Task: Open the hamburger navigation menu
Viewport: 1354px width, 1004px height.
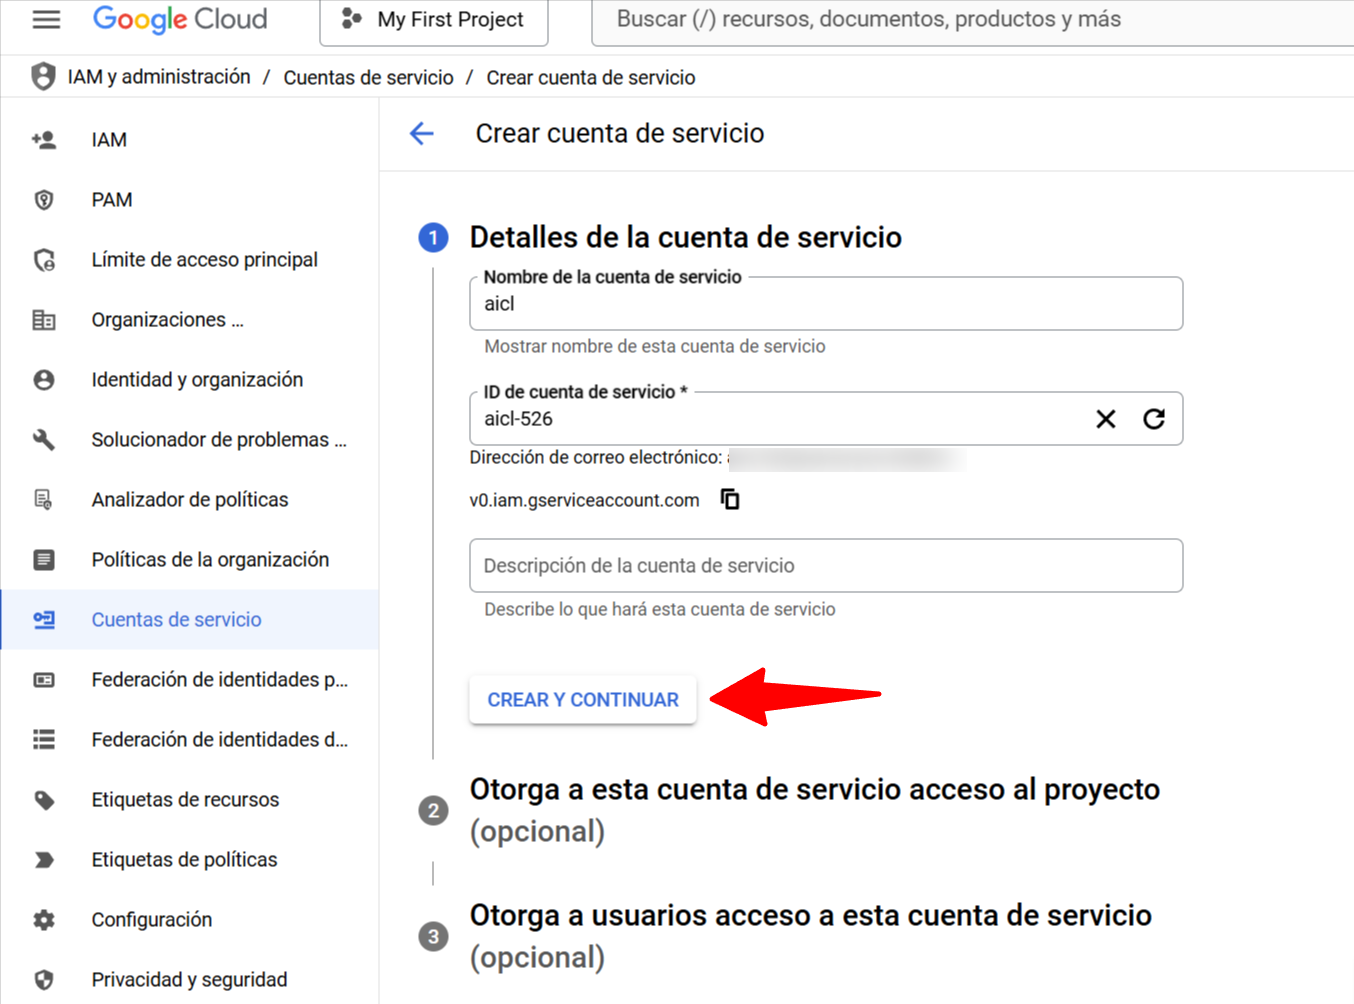Action: [46, 20]
